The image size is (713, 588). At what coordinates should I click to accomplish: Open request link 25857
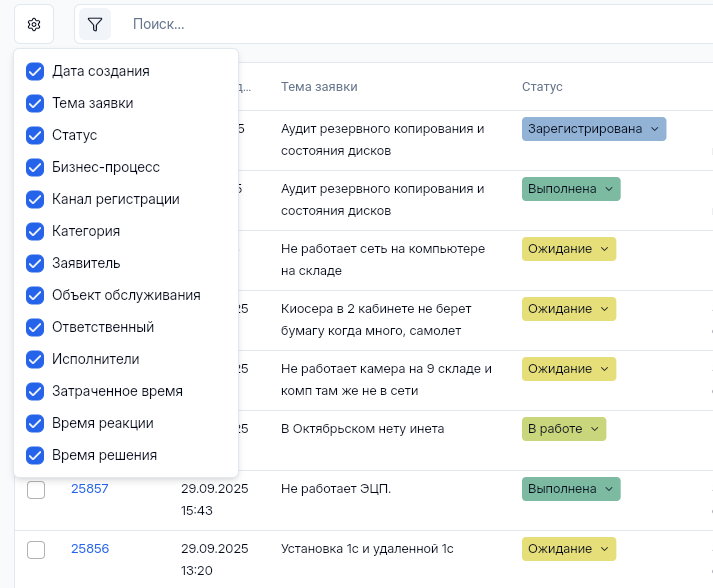click(x=89, y=489)
